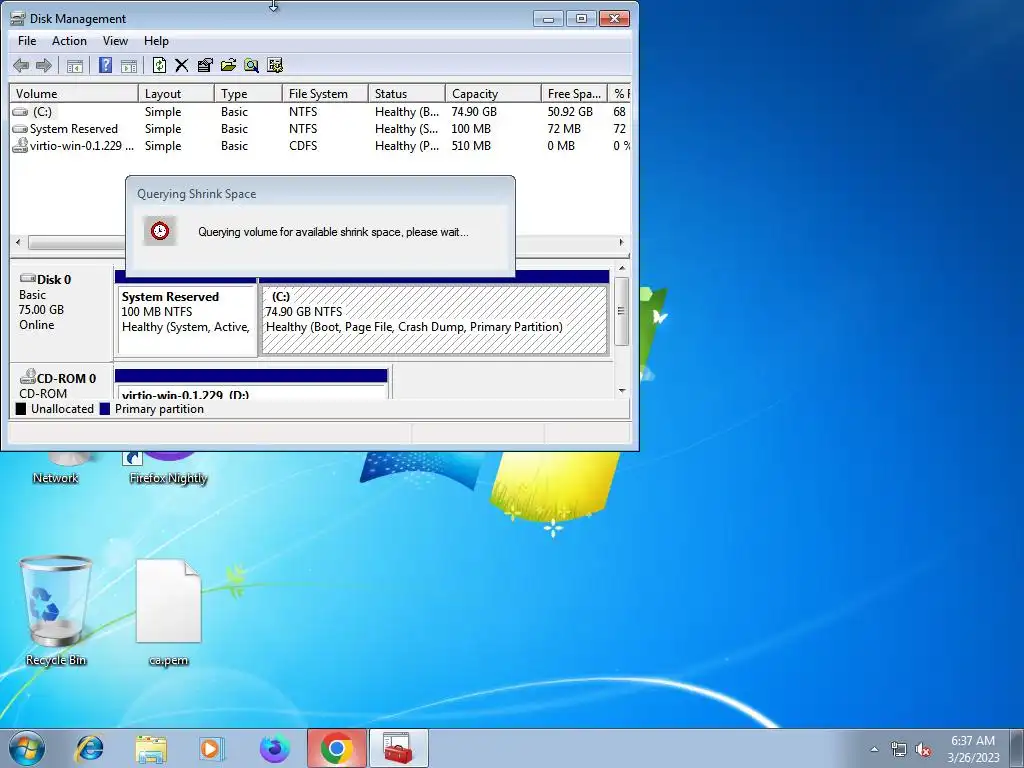The height and width of the screenshot is (768, 1024).
Task: Click the taskbar clock 6:37 AM
Action: [x=973, y=749]
